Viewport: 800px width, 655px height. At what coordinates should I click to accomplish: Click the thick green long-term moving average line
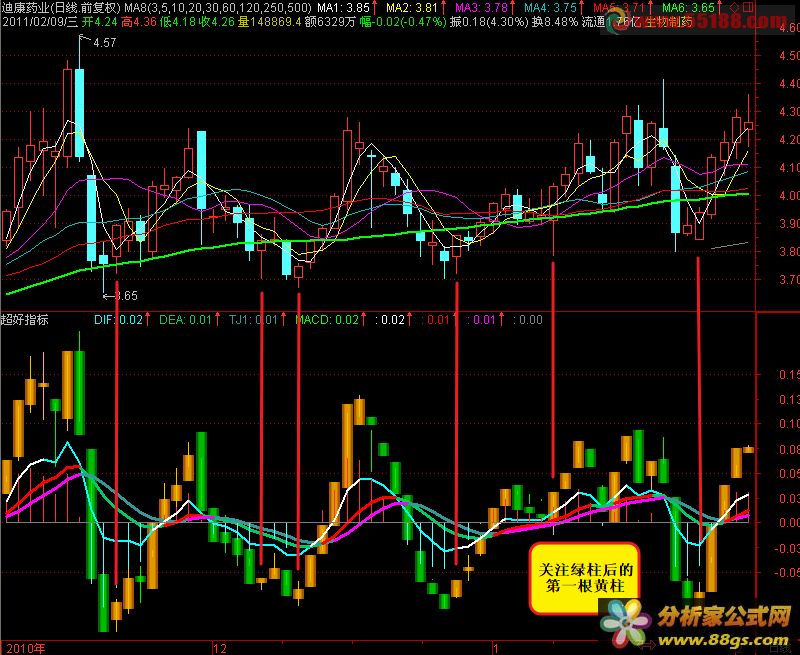378,236
